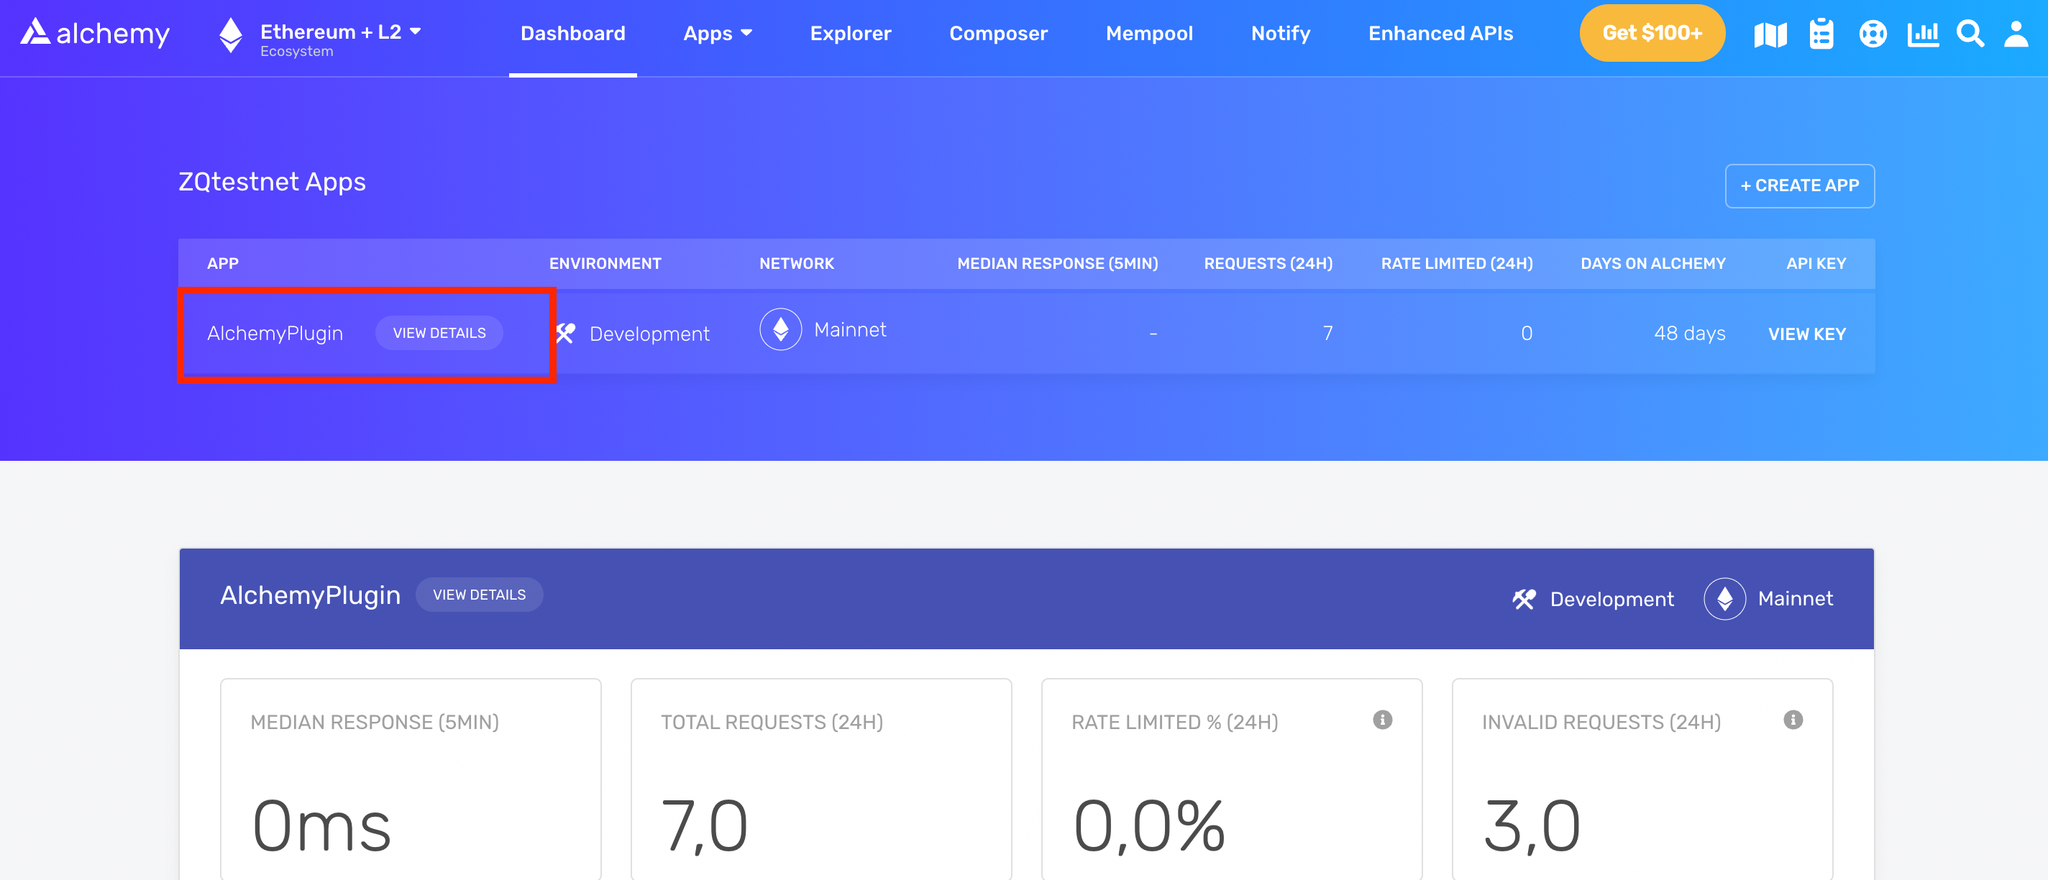2048x880 pixels.
Task: Click the NETWORK column header
Action: (x=796, y=264)
